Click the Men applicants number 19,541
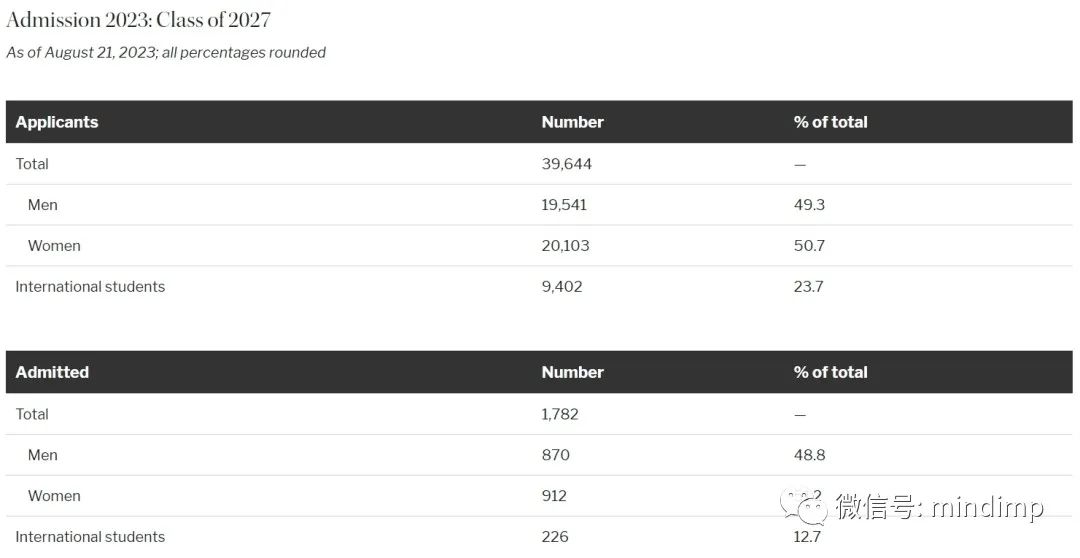This screenshot has height=558, width=1080. click(564, 205)
